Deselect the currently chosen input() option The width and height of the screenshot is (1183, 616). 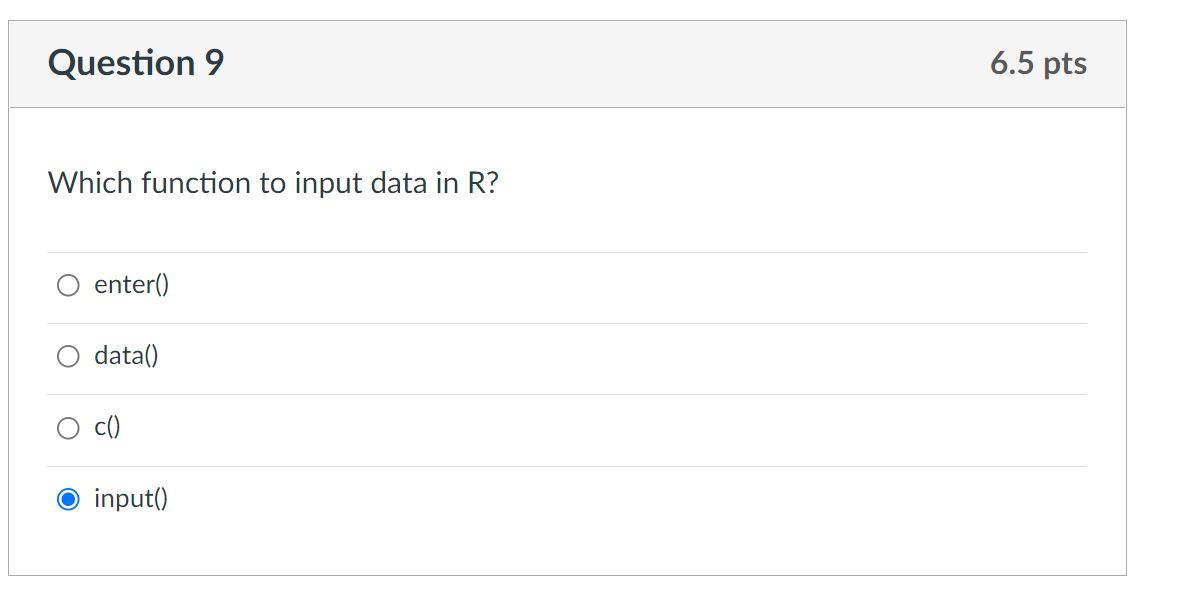click(x=67, y=498)
